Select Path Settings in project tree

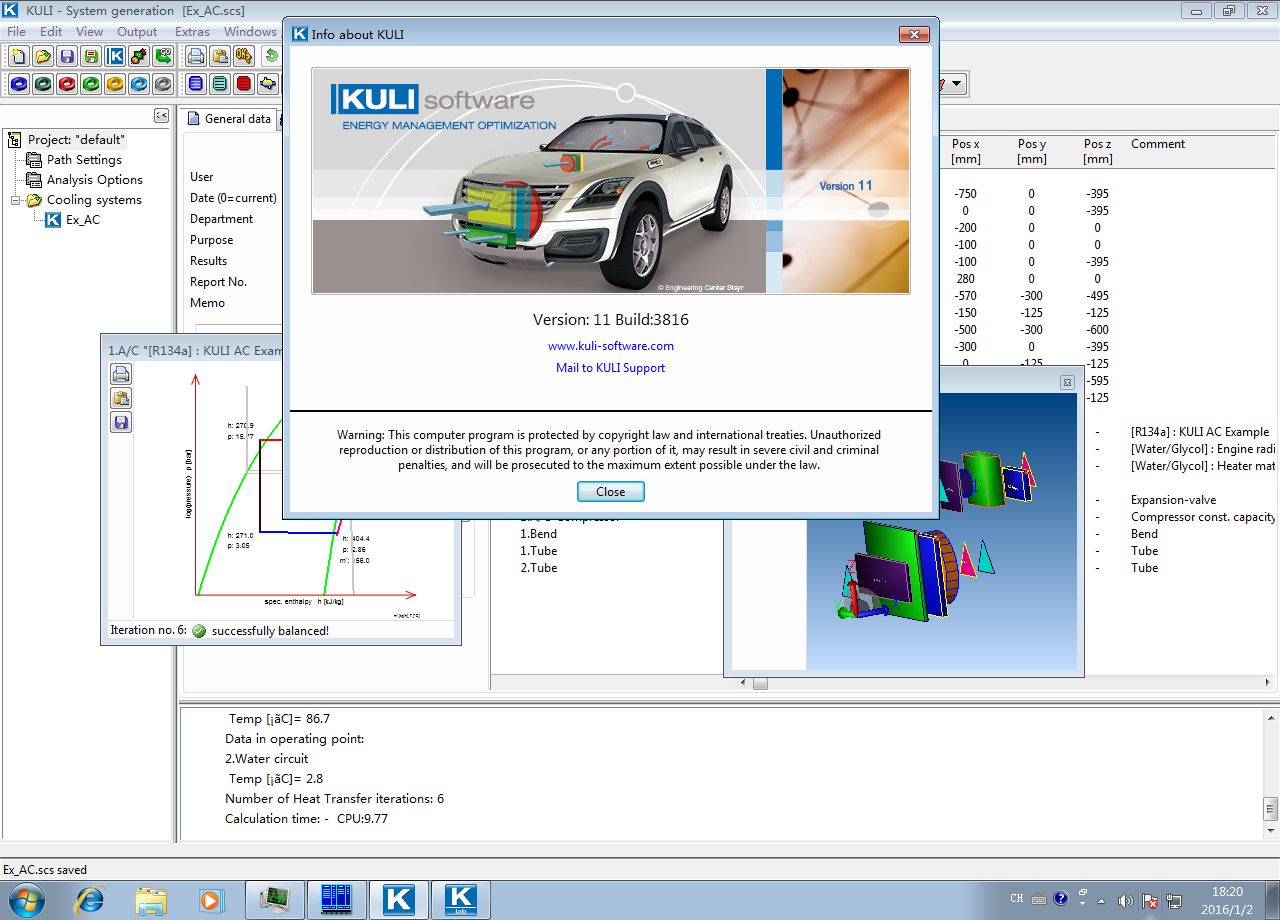coord(84,160)
